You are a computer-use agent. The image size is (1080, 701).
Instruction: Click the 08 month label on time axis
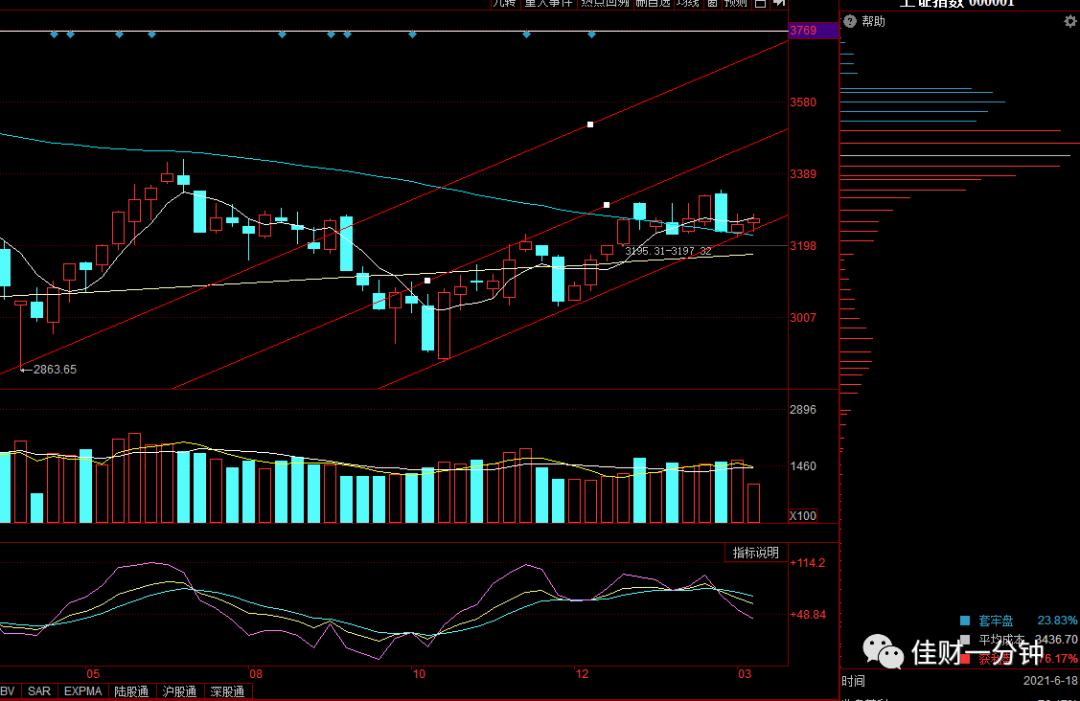point(256,673)
